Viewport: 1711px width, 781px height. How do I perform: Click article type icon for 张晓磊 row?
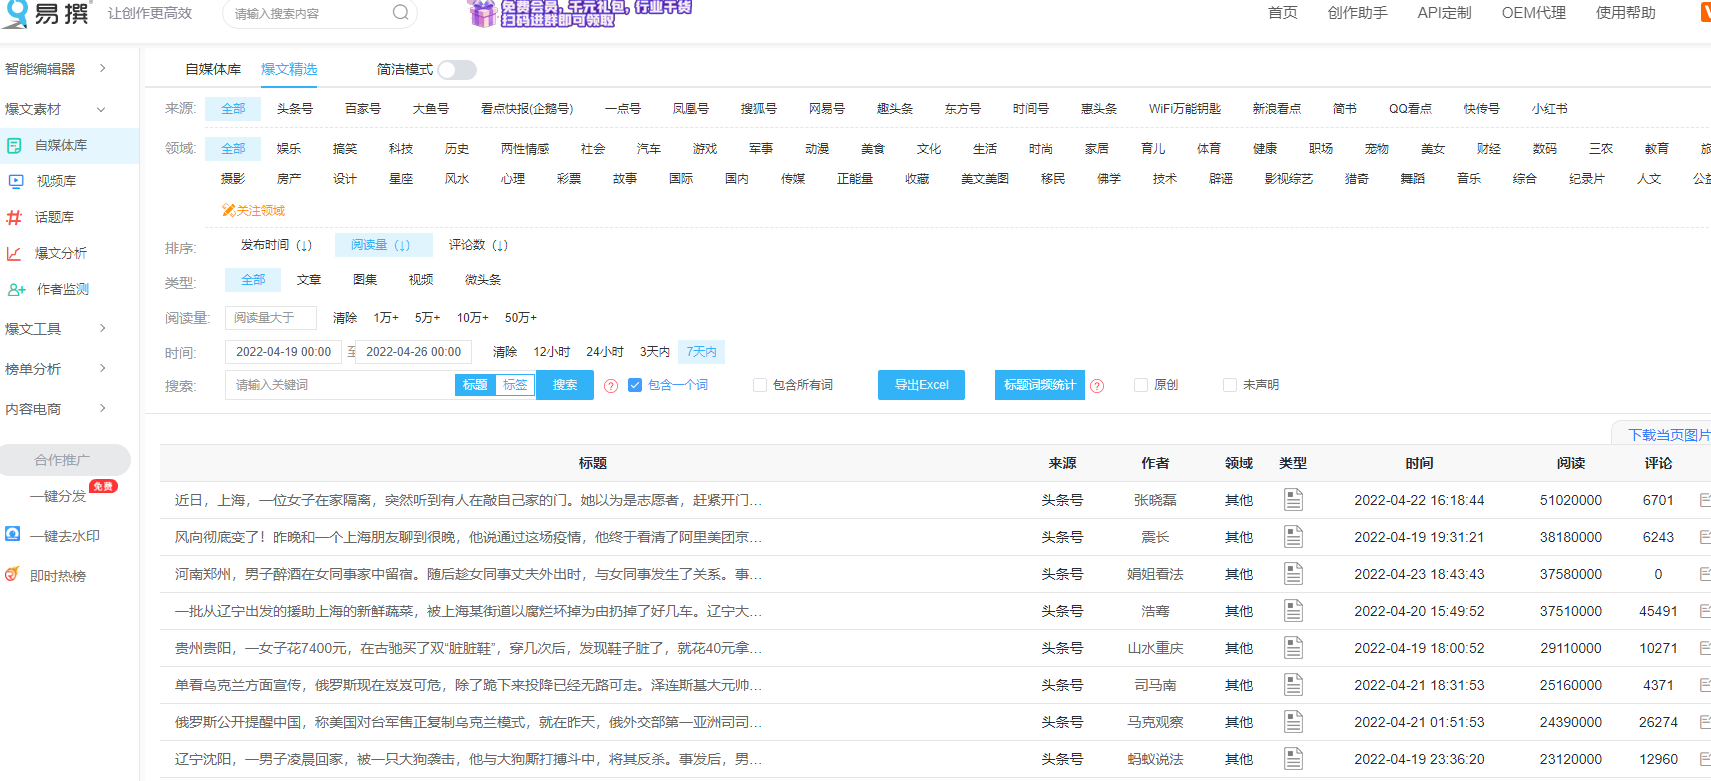pos(1293,499)
